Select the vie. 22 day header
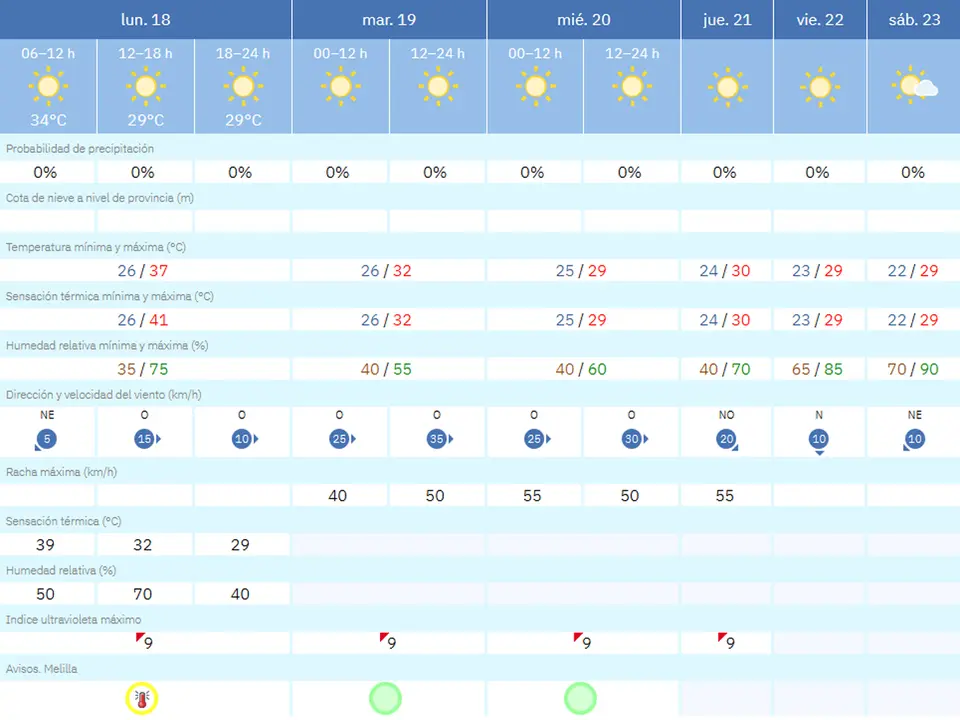Image resolution: width=960 pixels, height=720 pixels. tap(820, 20)
